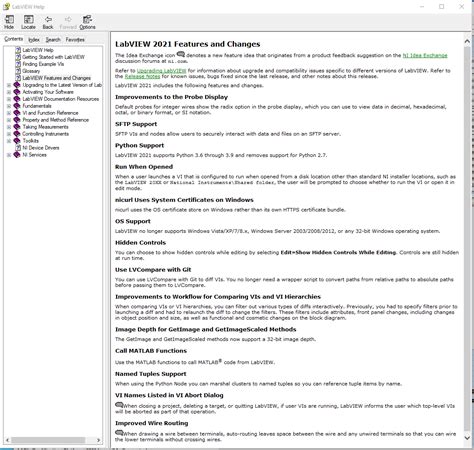Open the Upgrading LabVIEW link
Viewport: 474px width, 450px height.
[x=162, y=71]
